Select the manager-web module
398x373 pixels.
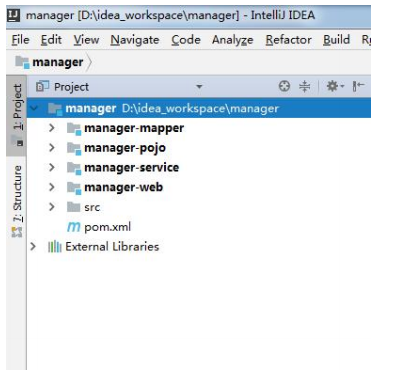(x=124, y=187)
